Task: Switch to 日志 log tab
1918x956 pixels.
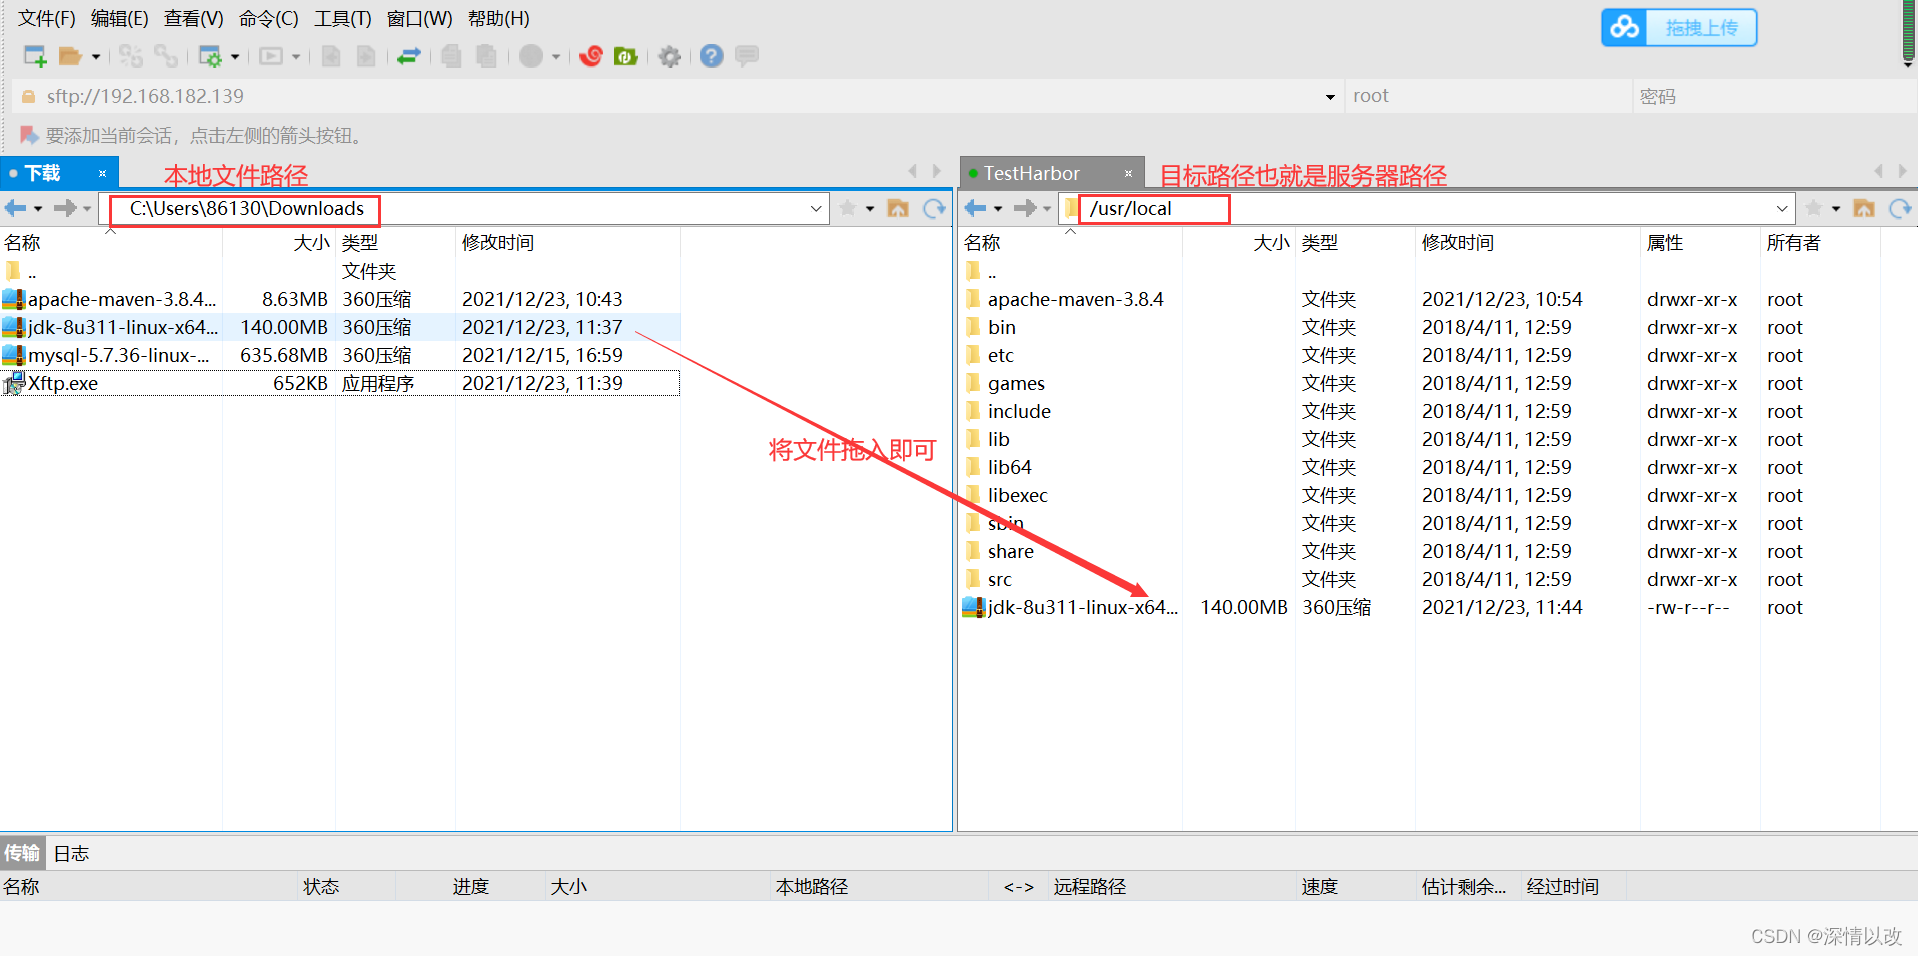Action: coord(71,853)
